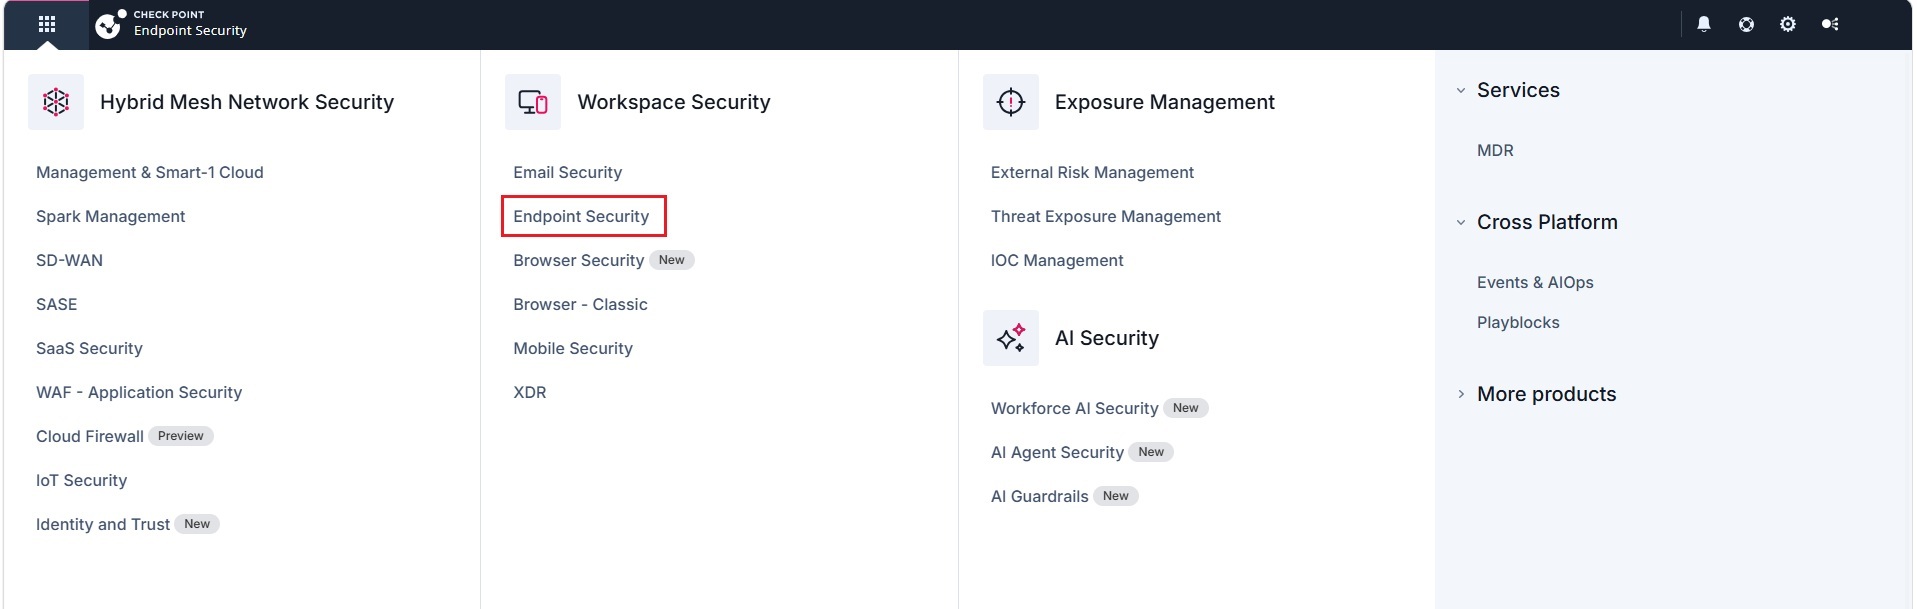This screenshot has width=1917, height=609.
Task: Click the New badge beside AI Guardrails
Action: point(1116,496)
